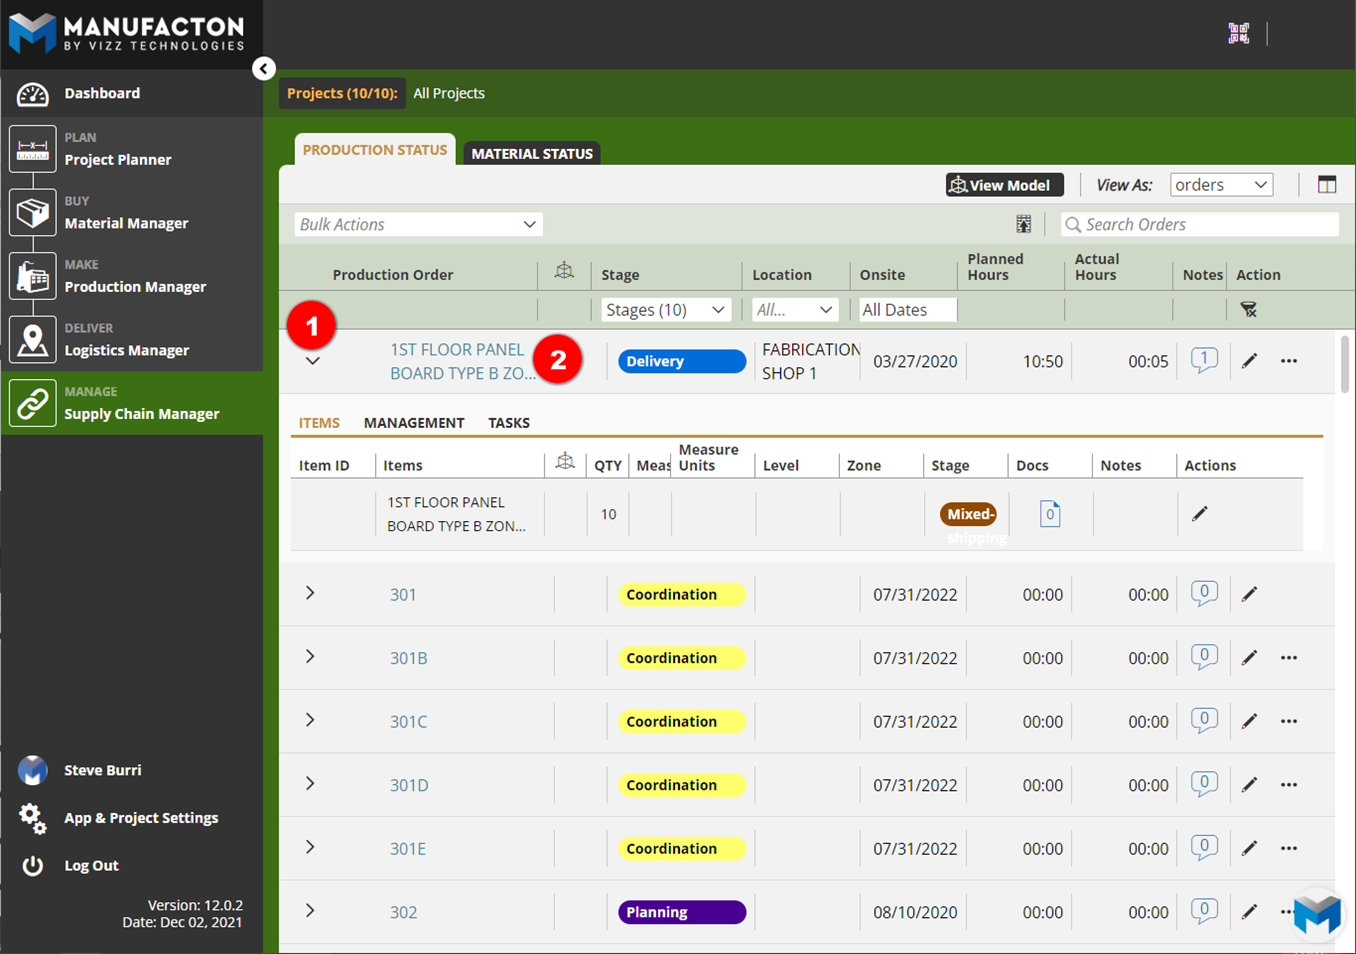
Task: Open the 302 production order link
Action: point(403,912)
